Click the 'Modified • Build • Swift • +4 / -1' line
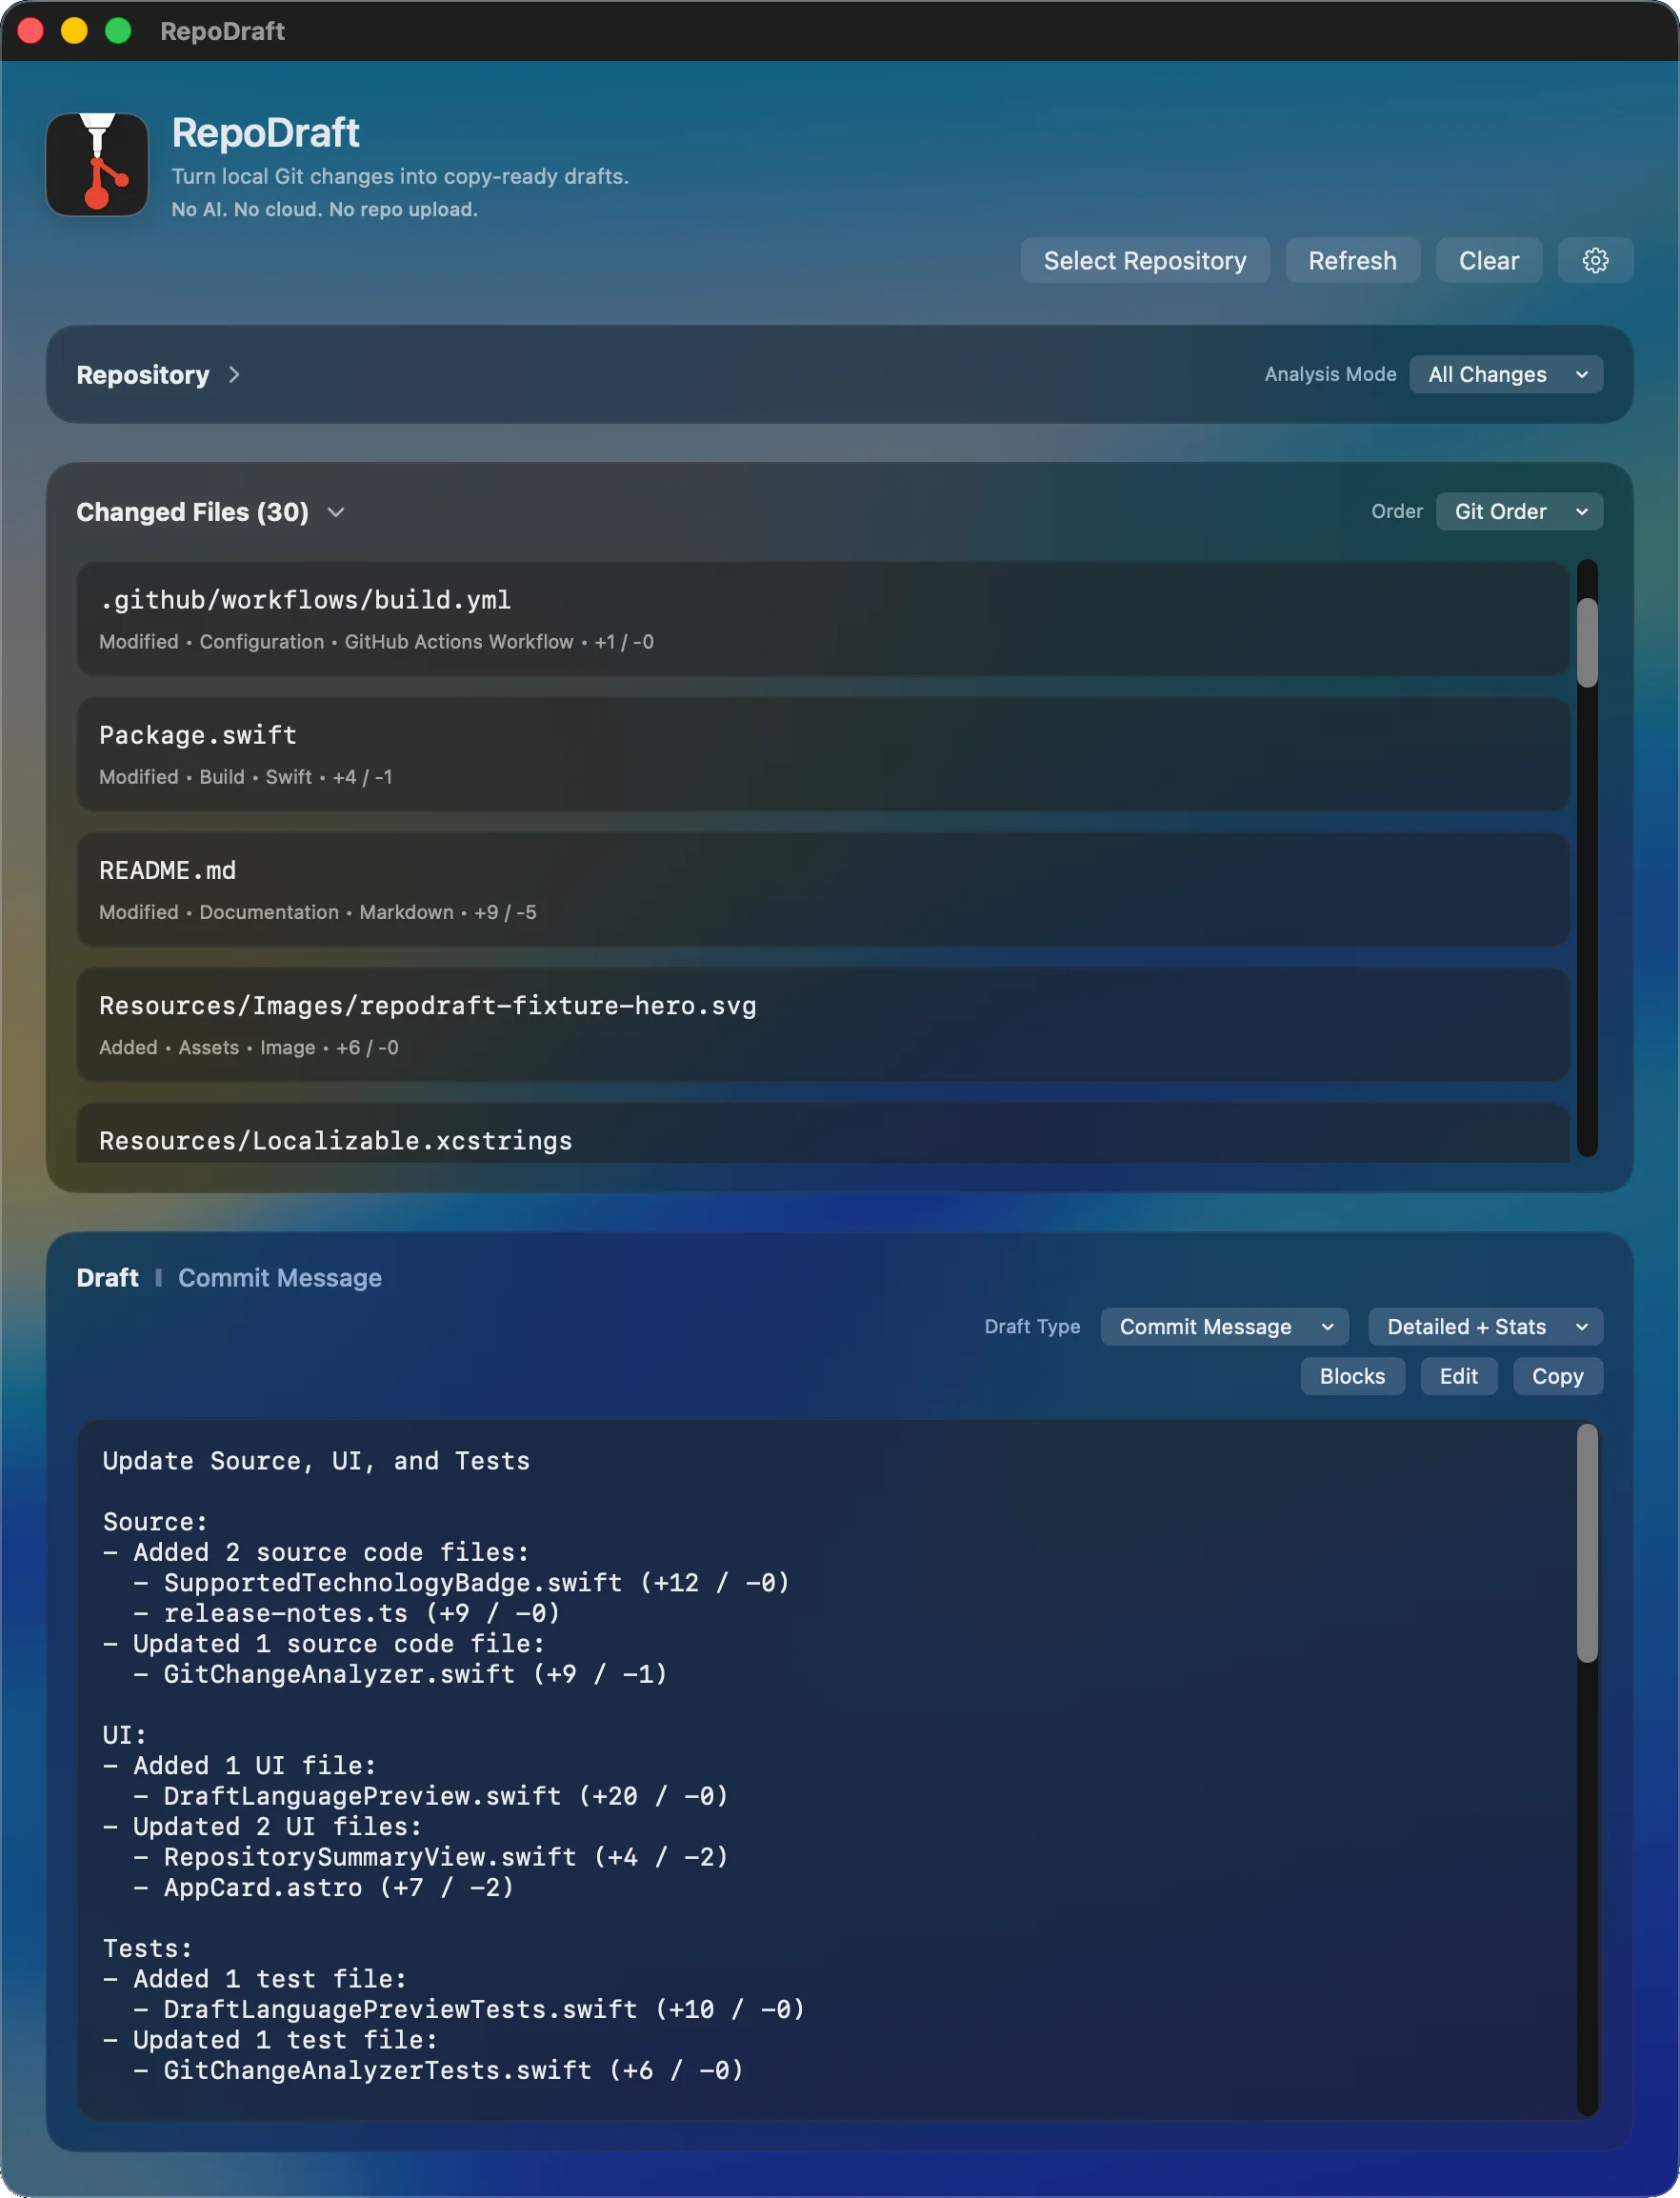 coord(246,777)
